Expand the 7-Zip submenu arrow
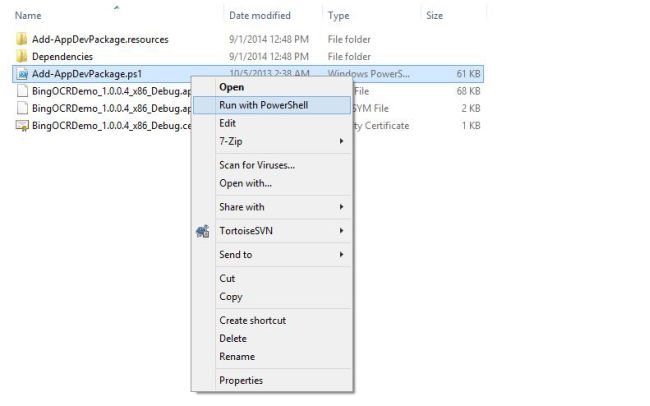Image resolution: width=650 pixels, height=406 pixels. click(x=341, y=141)
